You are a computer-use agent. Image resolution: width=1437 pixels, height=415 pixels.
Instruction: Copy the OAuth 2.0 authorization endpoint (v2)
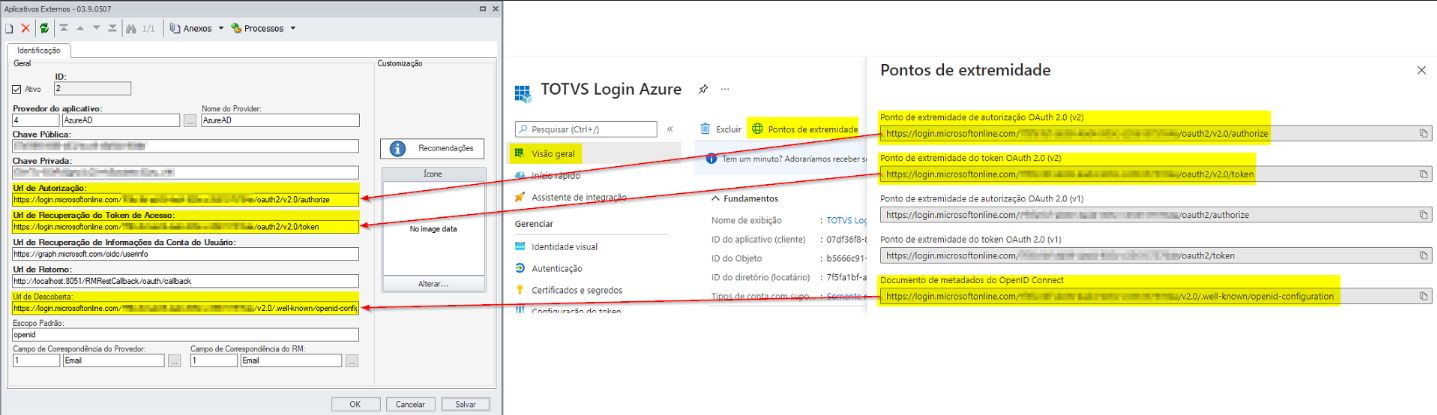coord(1423,133)
